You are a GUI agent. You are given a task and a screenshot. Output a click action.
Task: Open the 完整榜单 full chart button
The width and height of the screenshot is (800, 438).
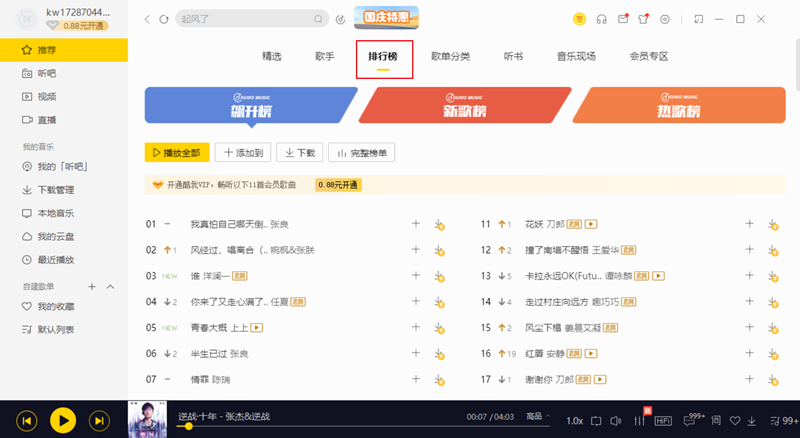pyautogui.click(x=362, y=153)
